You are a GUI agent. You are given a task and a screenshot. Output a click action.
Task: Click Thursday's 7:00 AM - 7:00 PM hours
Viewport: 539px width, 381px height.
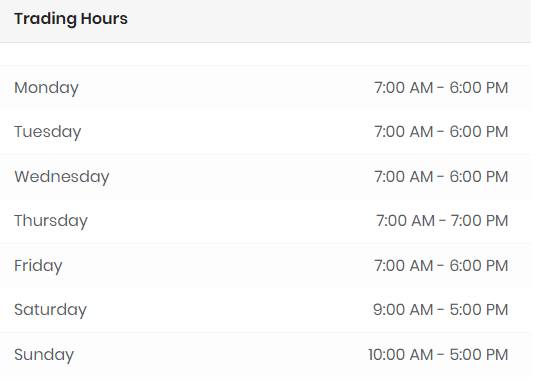(x=442, y=220)
